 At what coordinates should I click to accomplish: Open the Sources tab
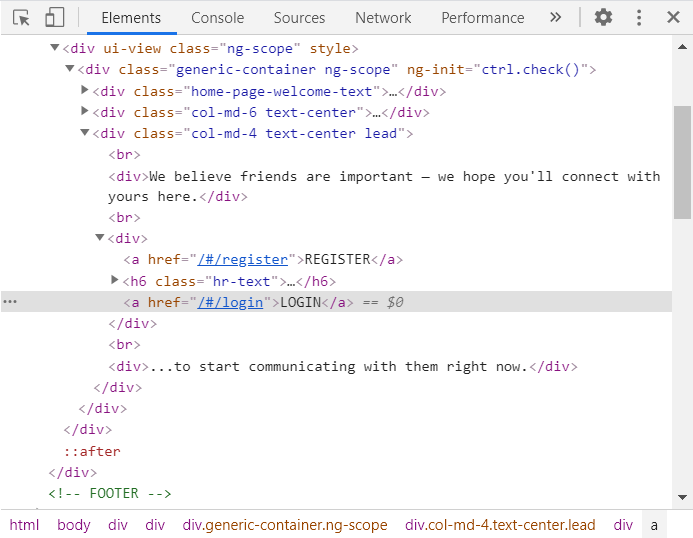tap(299, 18)
